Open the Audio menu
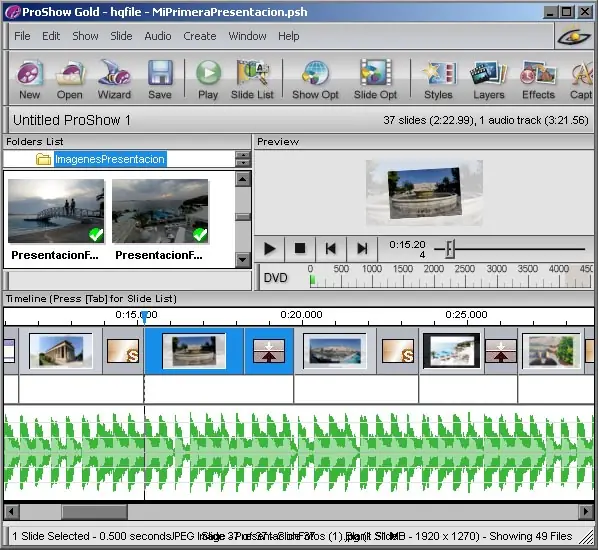The height and width of the screenshot is (550, 598). click(x=158, y=36)
